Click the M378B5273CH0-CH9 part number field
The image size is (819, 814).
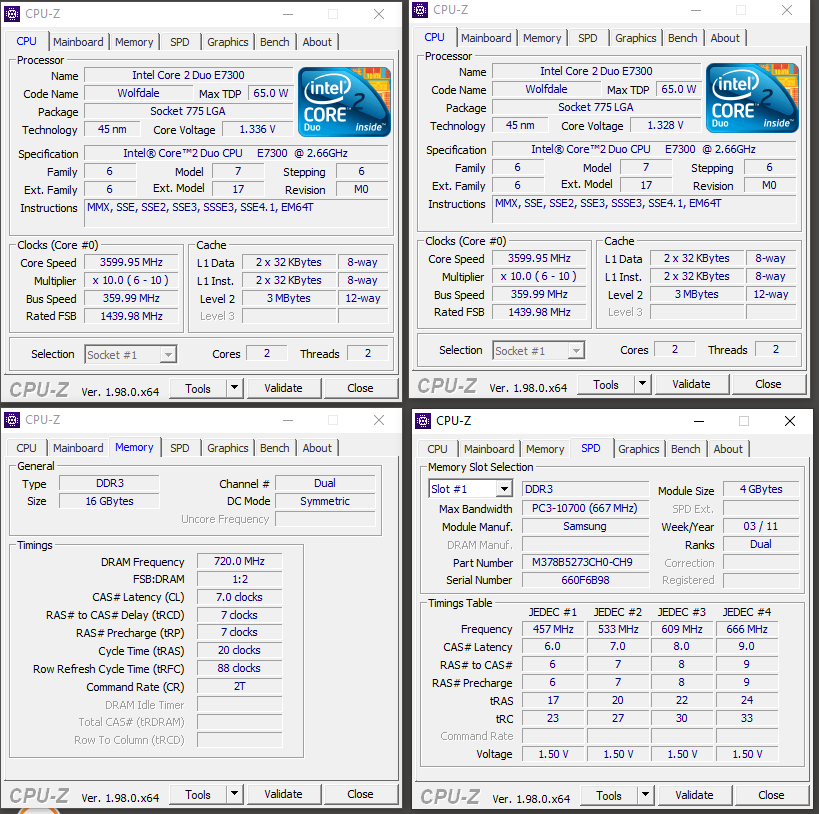[585, 562]
